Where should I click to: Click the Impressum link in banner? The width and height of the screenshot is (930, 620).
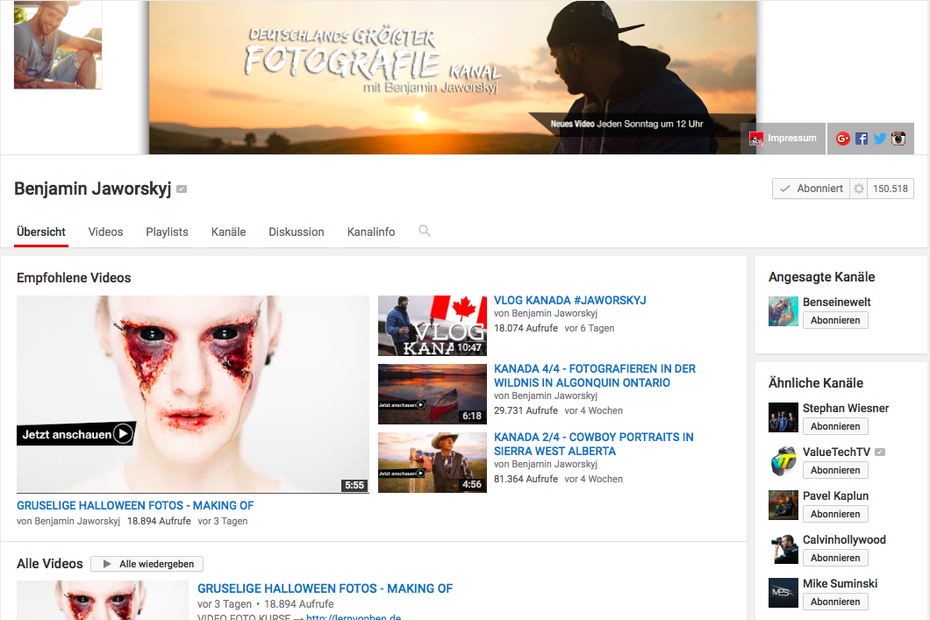pyautogui.click(x=783, y=138)
